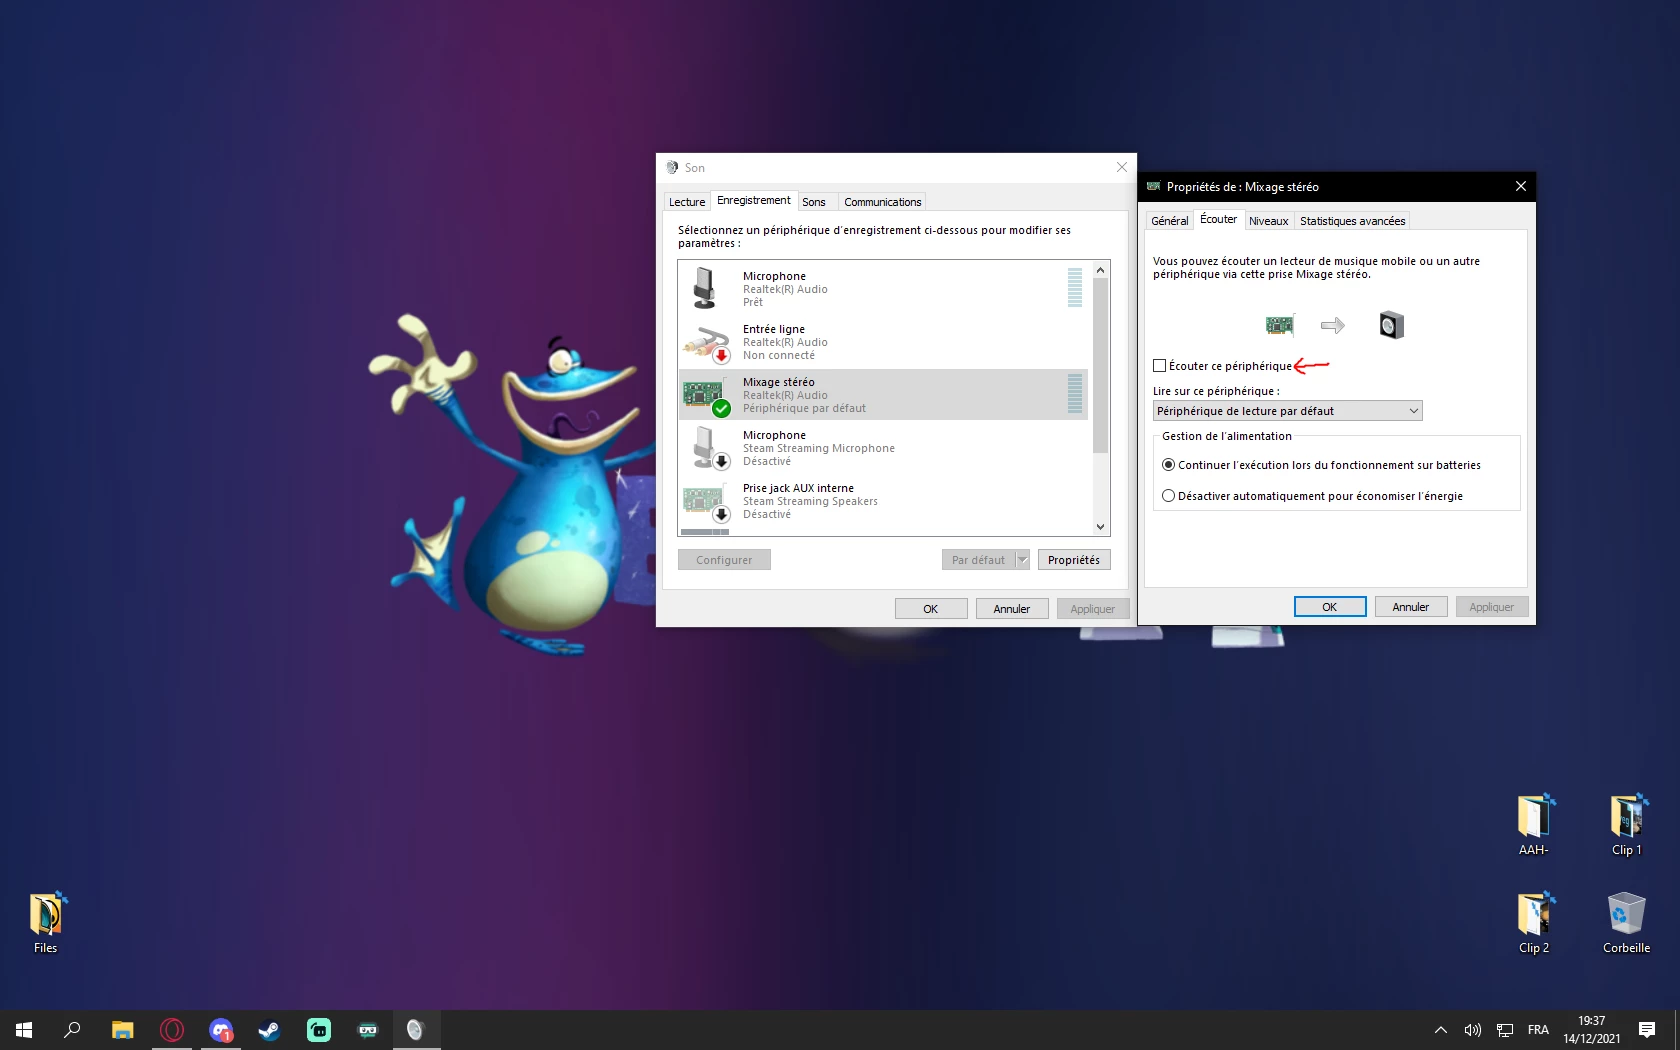
Task: Open the Niveaux tab in Propriétés
Action: [1268, 221]
